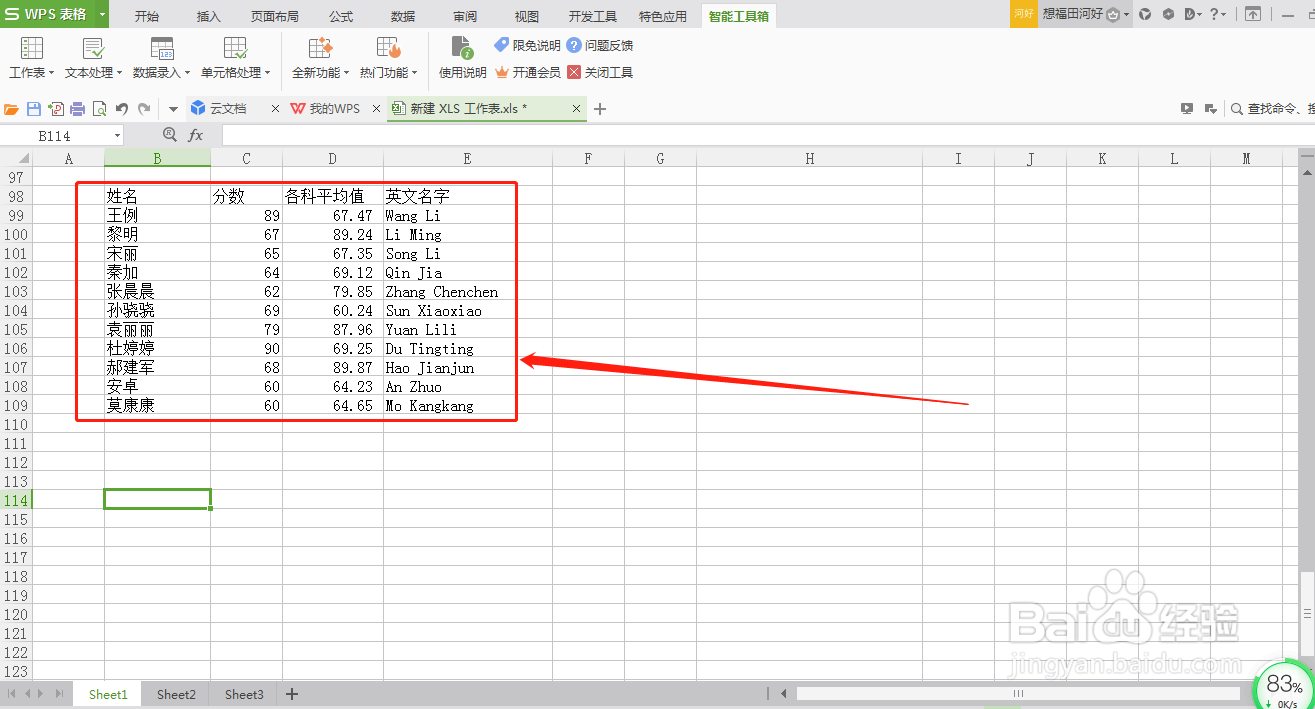Click the print icon

pos(78,109)
